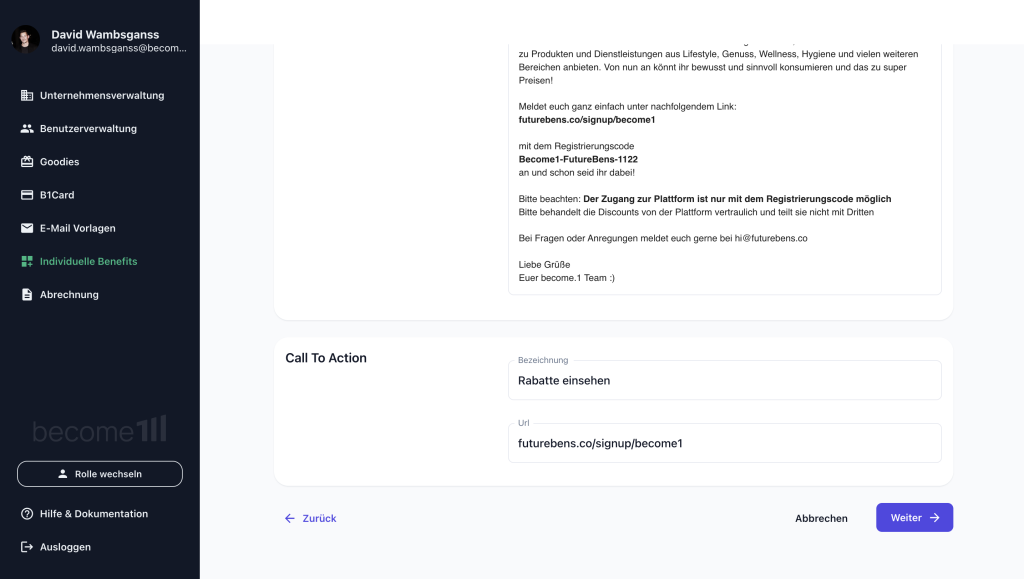Click the Unternehmensverwaltung building icon
Viewport: 1024px width, 579px height.
point(27,95)
